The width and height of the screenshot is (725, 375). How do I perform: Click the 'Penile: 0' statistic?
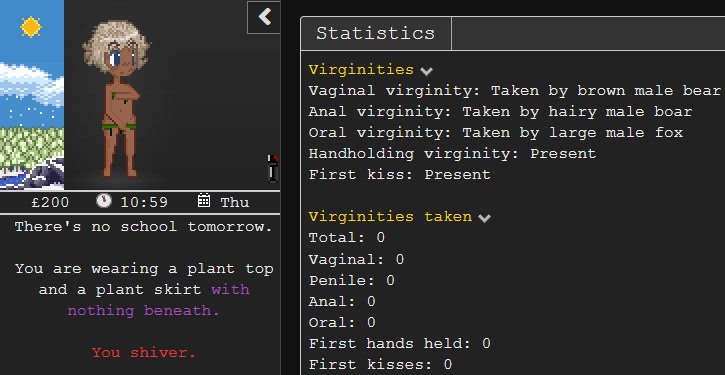(351, 281)
